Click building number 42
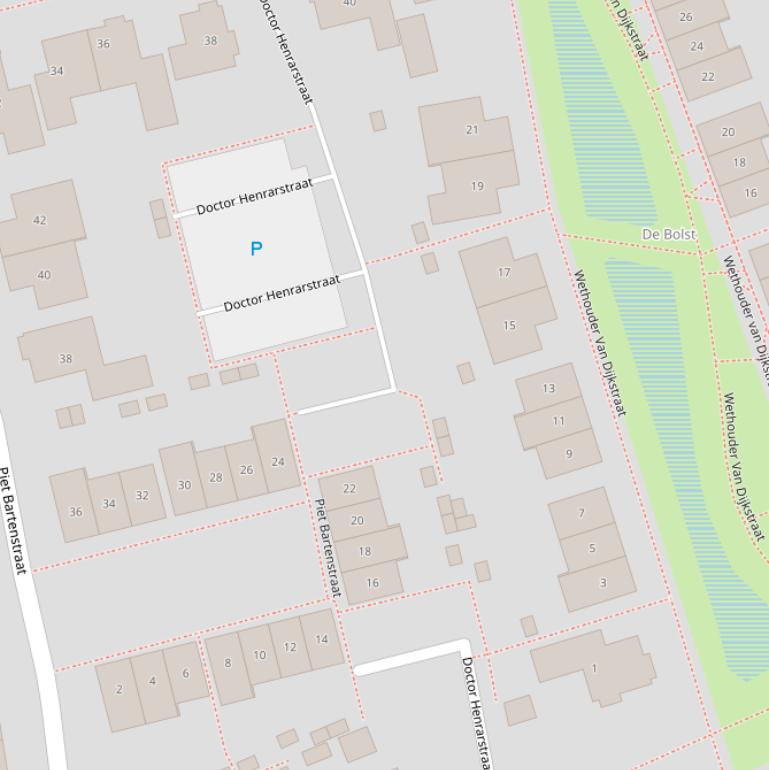 coord(40,220)
